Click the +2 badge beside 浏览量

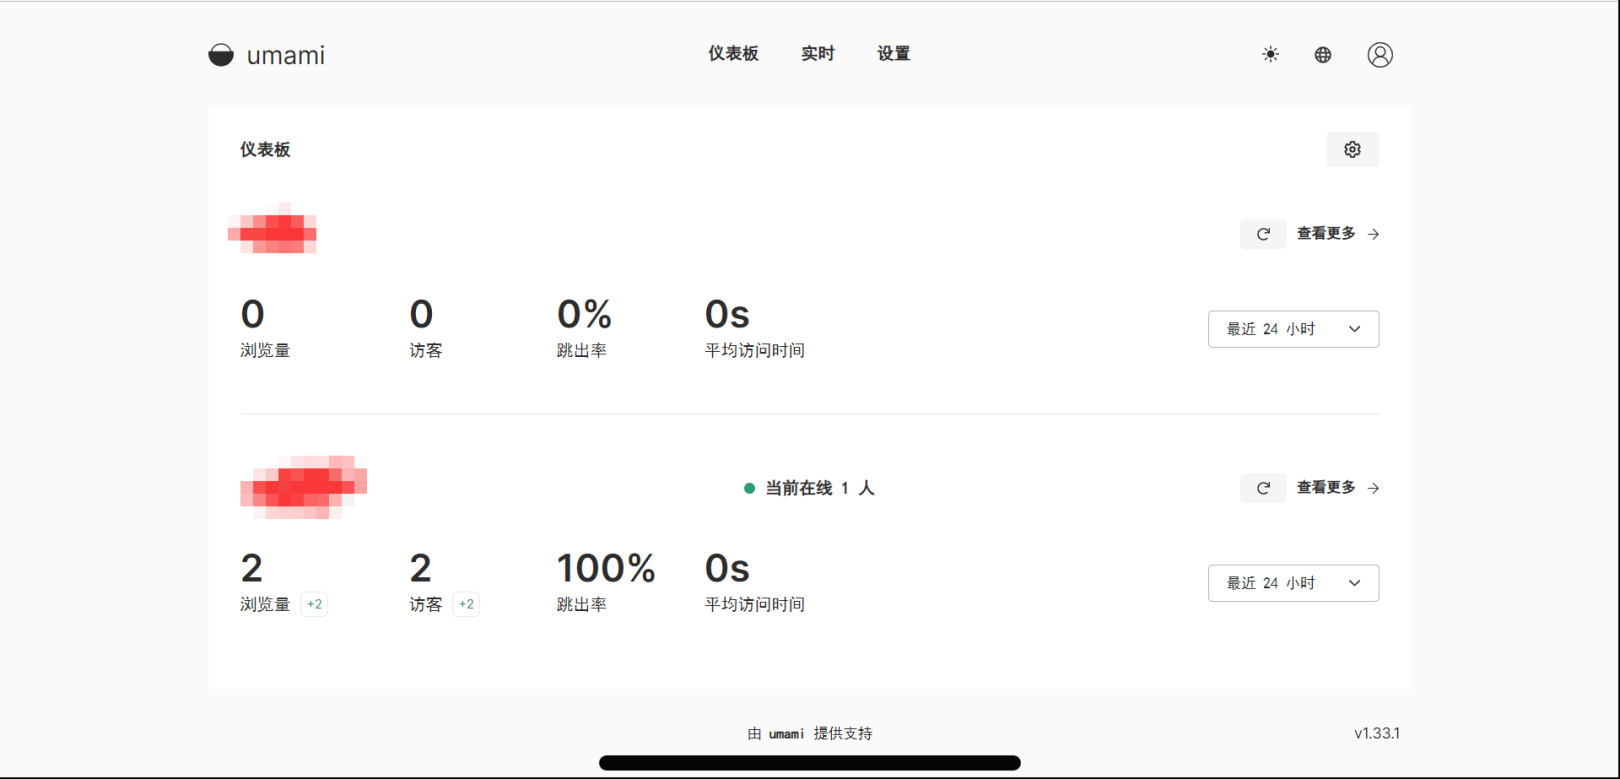(x=314, y=604)
